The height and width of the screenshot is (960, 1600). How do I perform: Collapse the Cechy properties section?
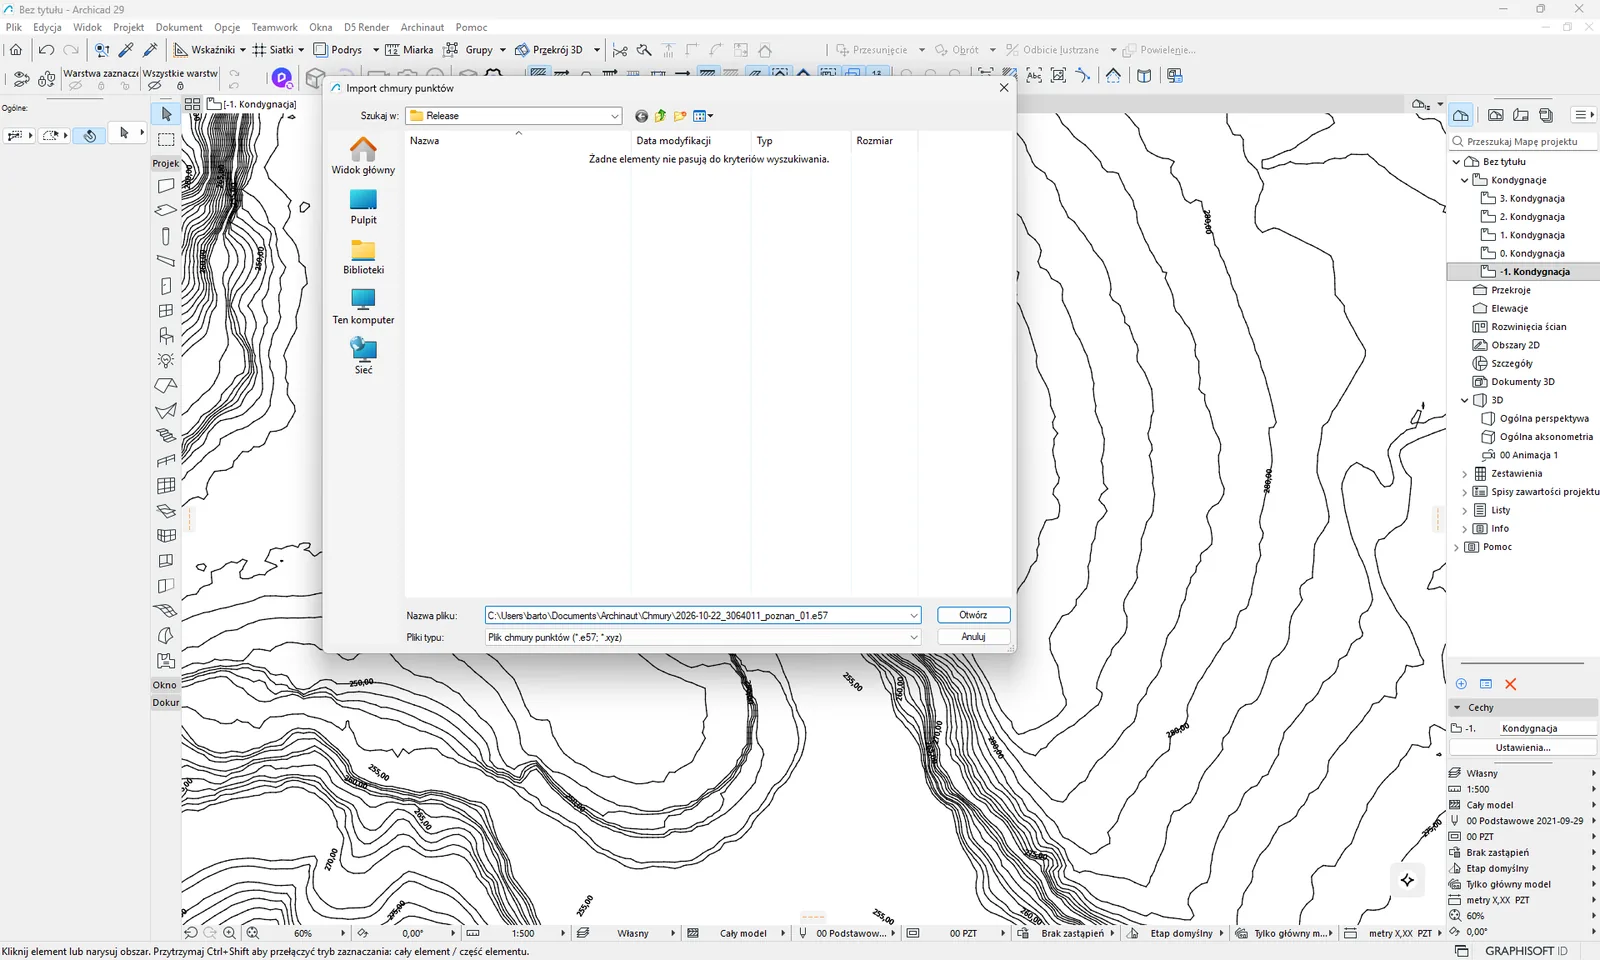click(1457, 708)
